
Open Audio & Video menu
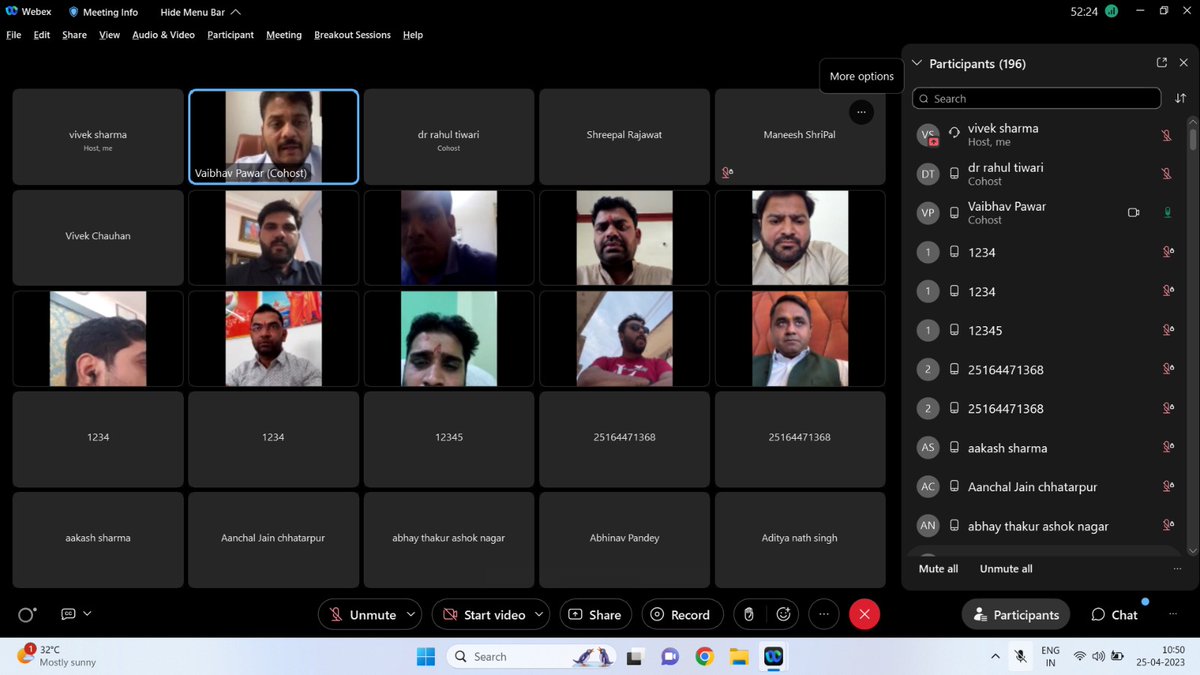click(163, 34)
